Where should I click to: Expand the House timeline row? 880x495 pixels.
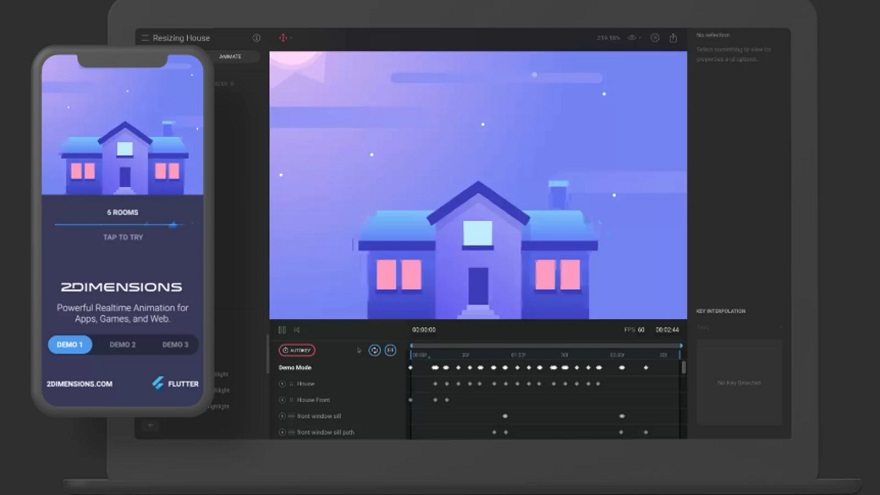[282, 384]
